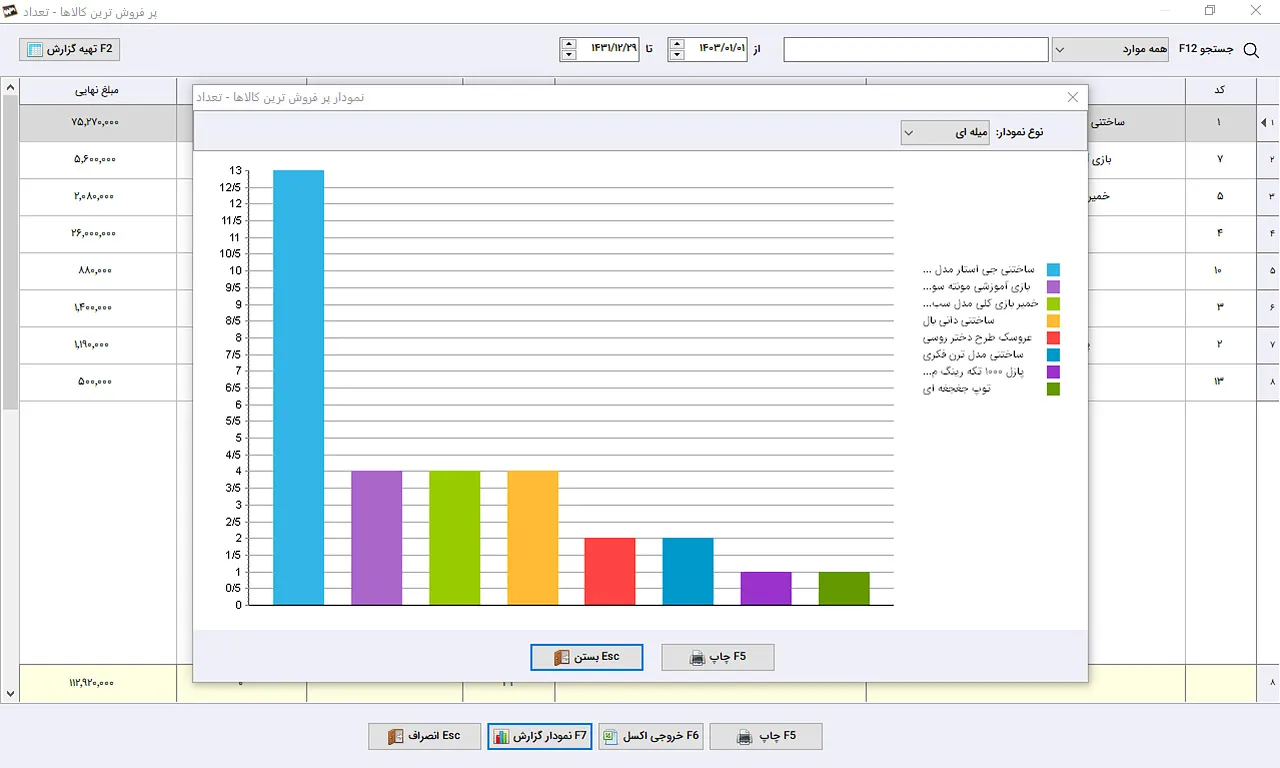
Task: Click the magnifier search icon
Action: [1250, 50]
